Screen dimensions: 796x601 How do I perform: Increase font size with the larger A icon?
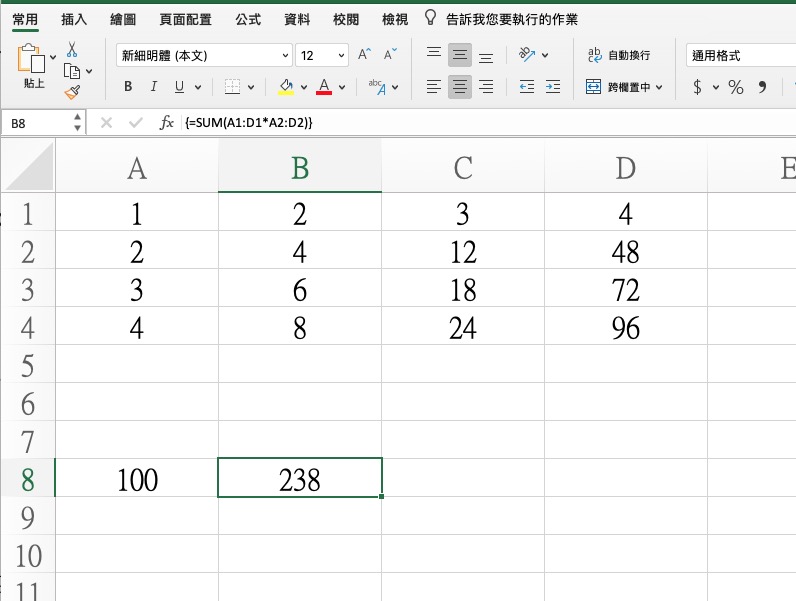[x=364, y=54]
